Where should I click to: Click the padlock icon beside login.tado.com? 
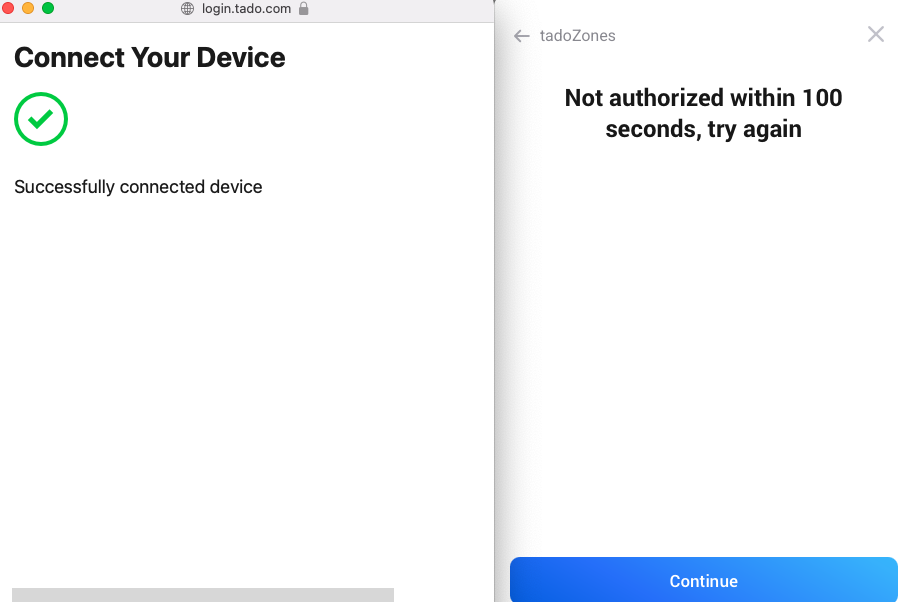click(304, 9)
